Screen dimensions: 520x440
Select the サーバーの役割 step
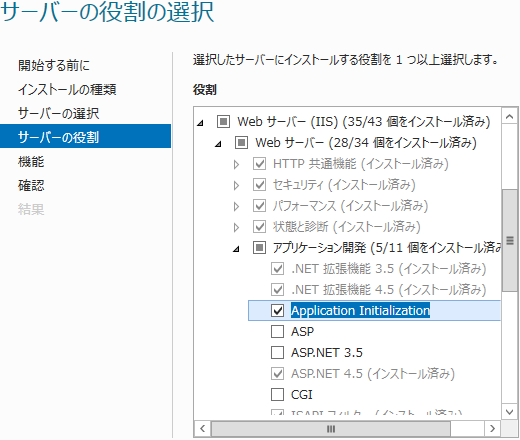tap(85, 136)
